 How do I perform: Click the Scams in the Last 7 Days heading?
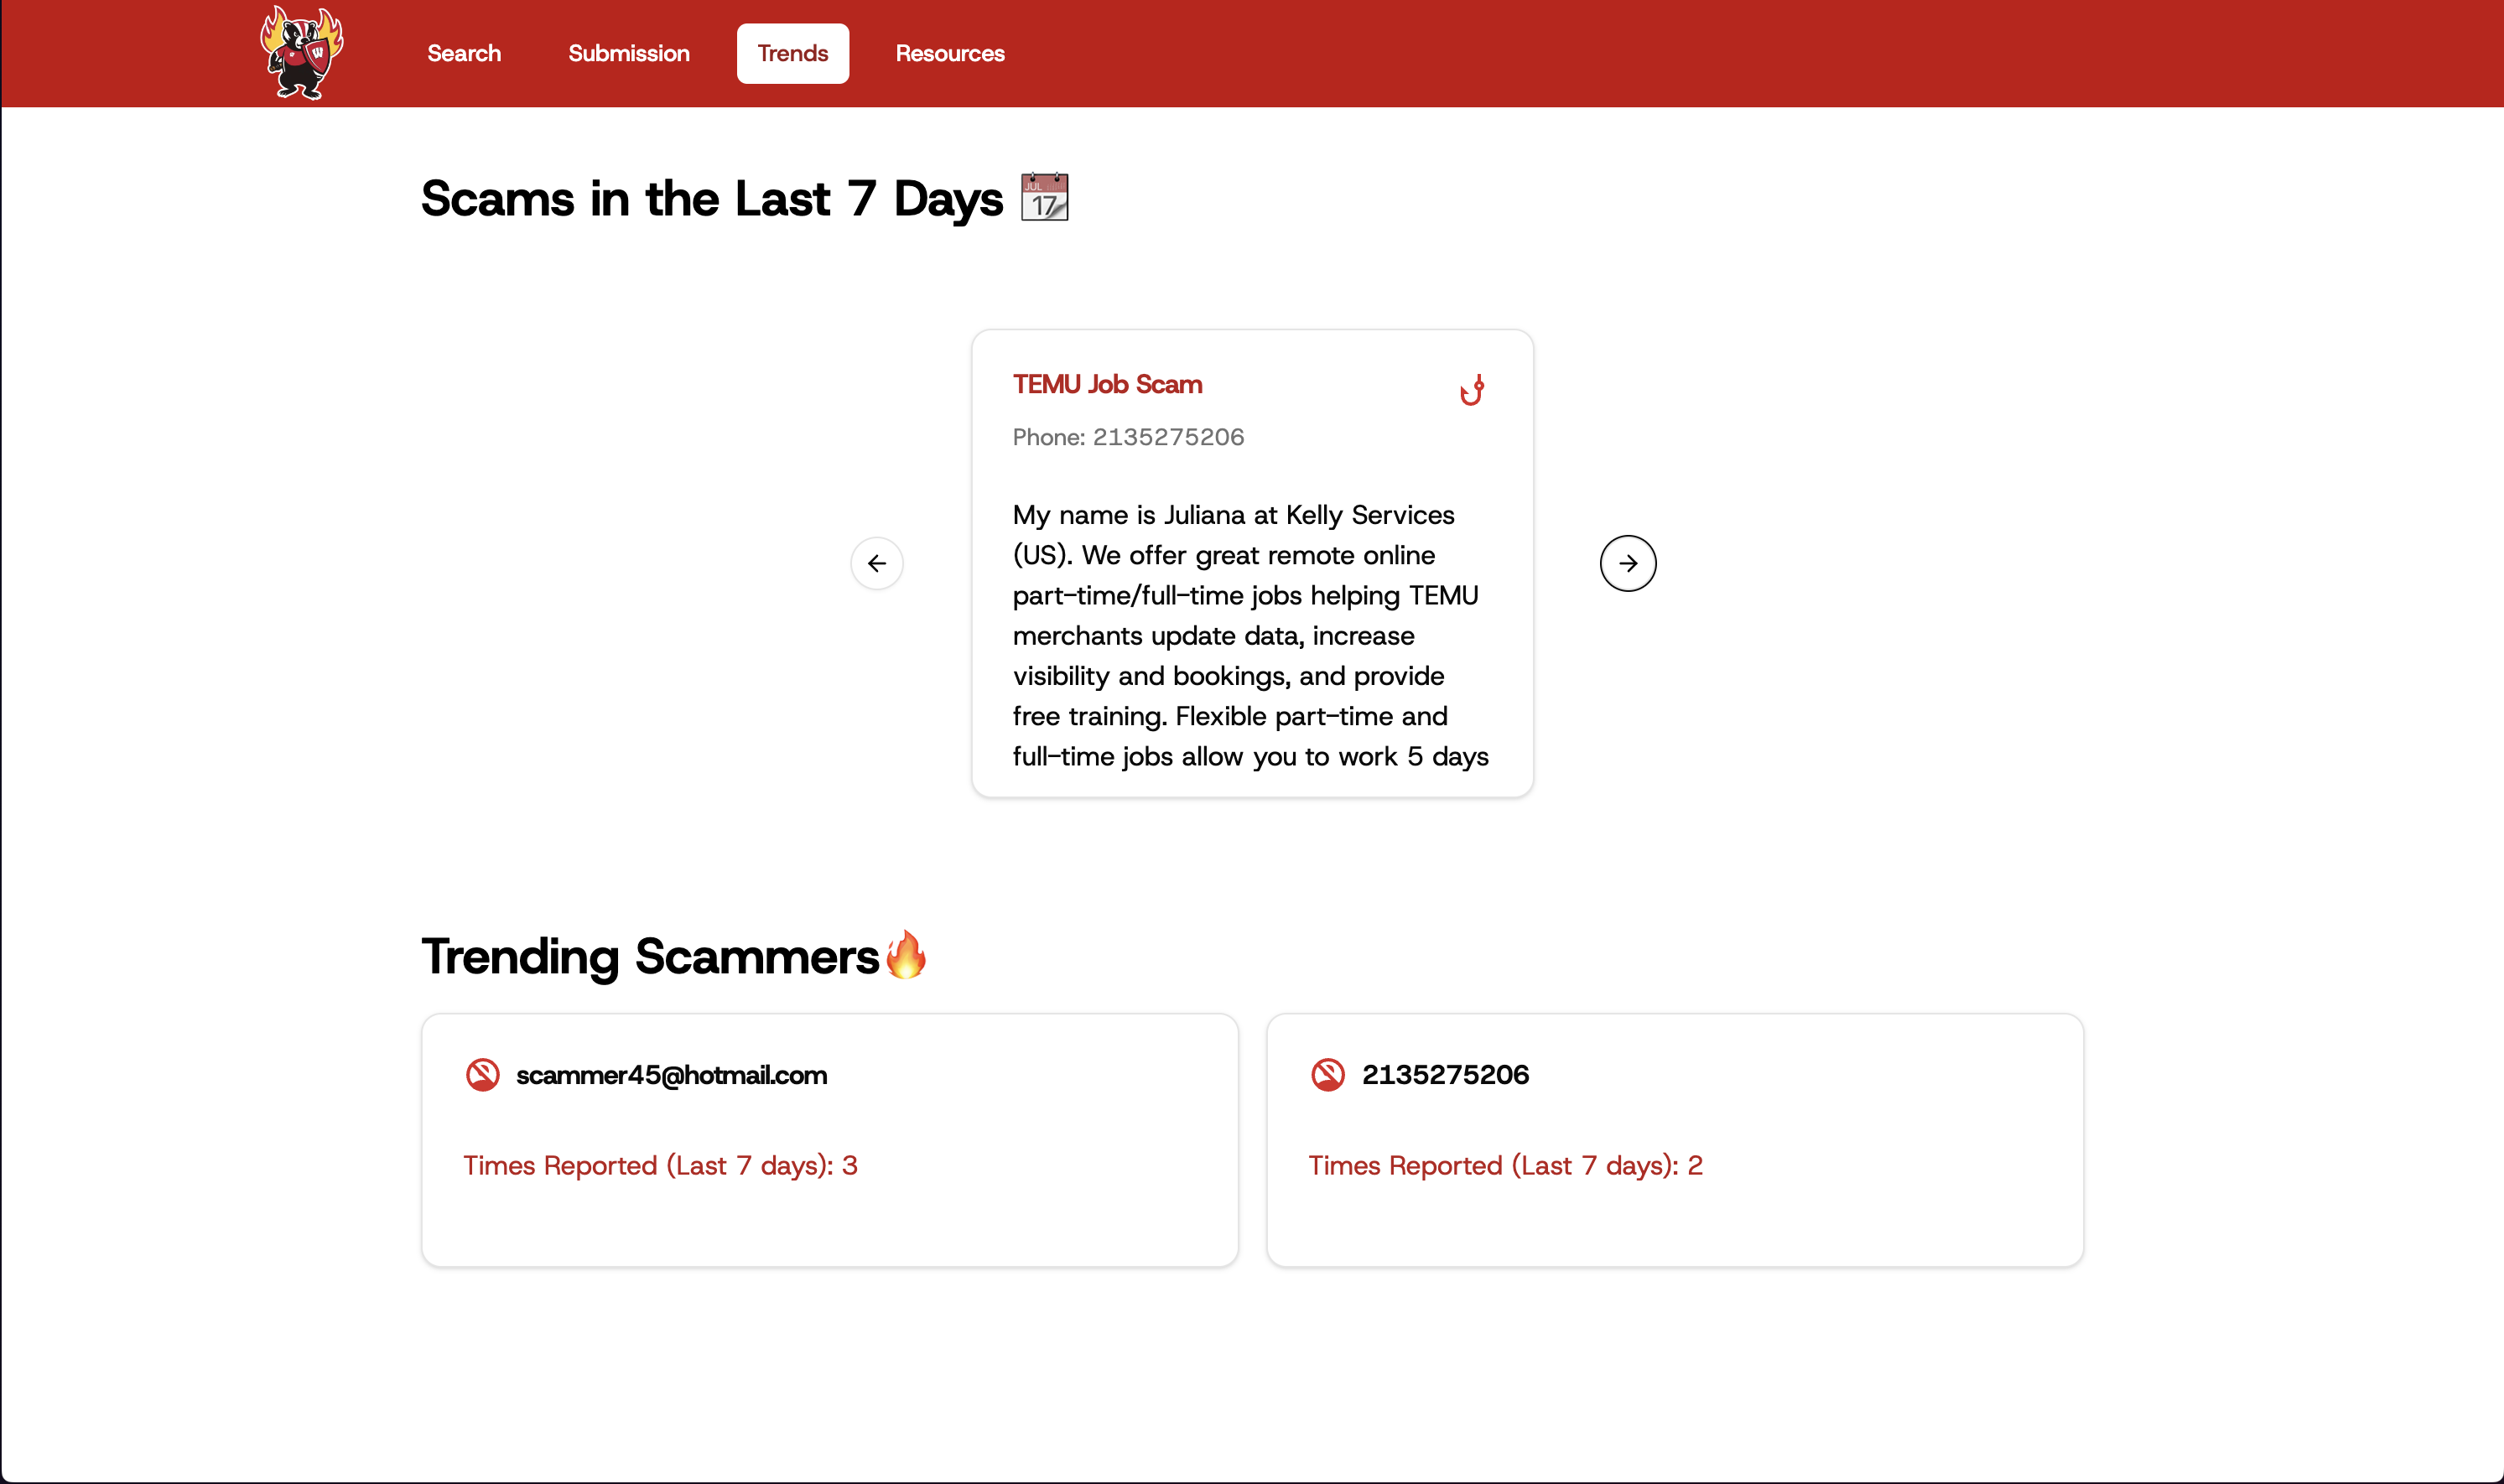(x=711, y=198)
